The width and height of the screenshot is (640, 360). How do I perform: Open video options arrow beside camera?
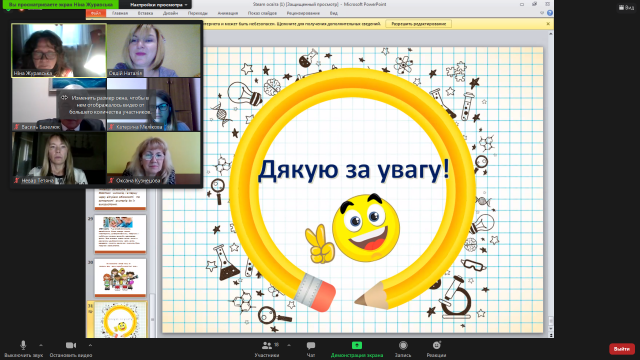90,345
